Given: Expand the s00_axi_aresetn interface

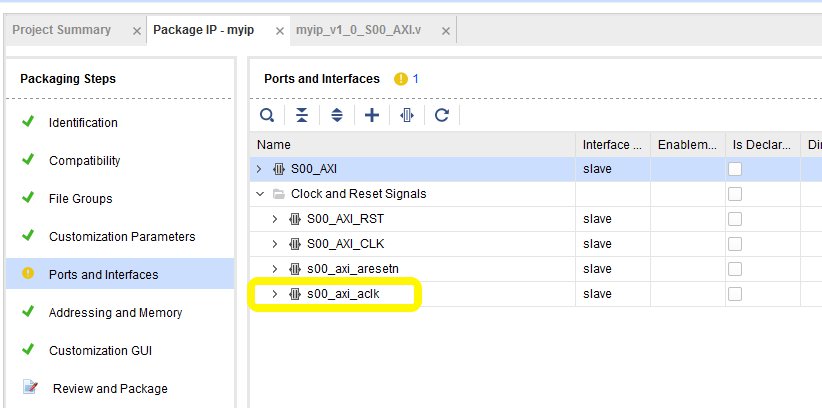Looking at the screenshot, I should (x=275, y=269).
